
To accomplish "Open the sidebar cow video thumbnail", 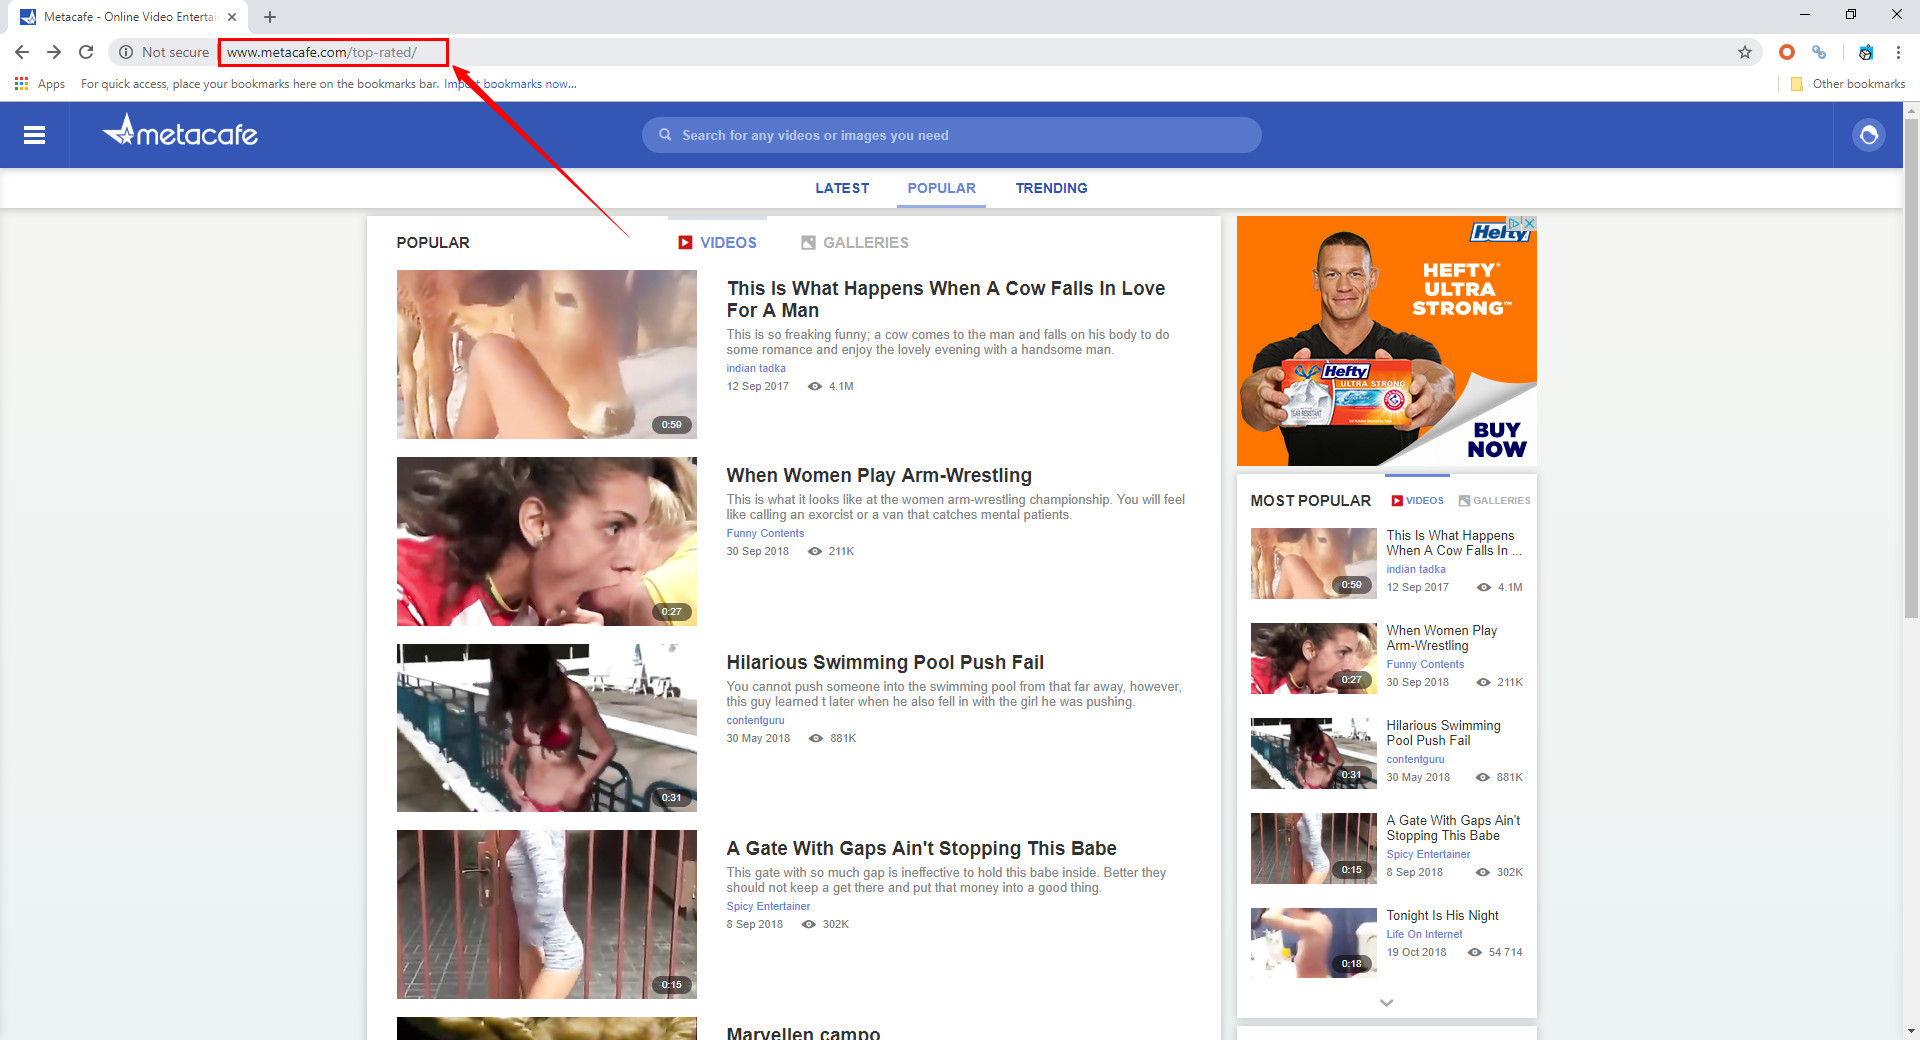I will coord(1313,564).
